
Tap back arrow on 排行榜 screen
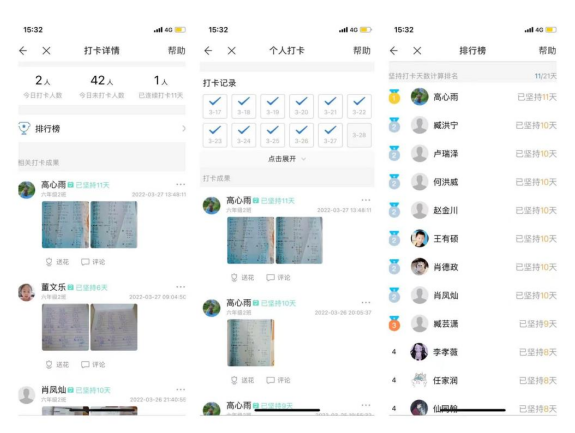click(x=394, y=51)
